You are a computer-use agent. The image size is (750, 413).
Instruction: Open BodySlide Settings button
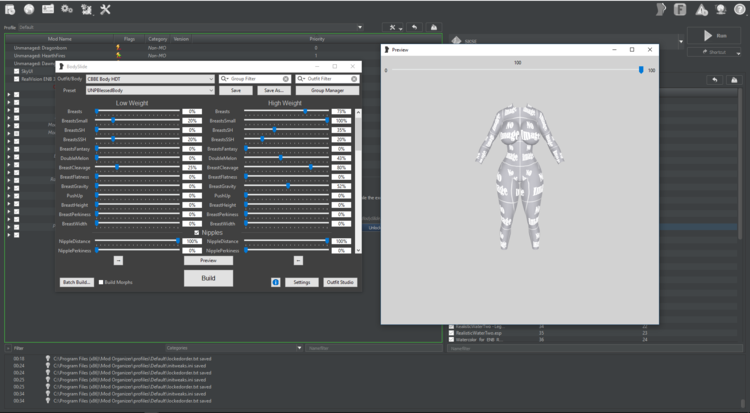(x=302, y=282)
